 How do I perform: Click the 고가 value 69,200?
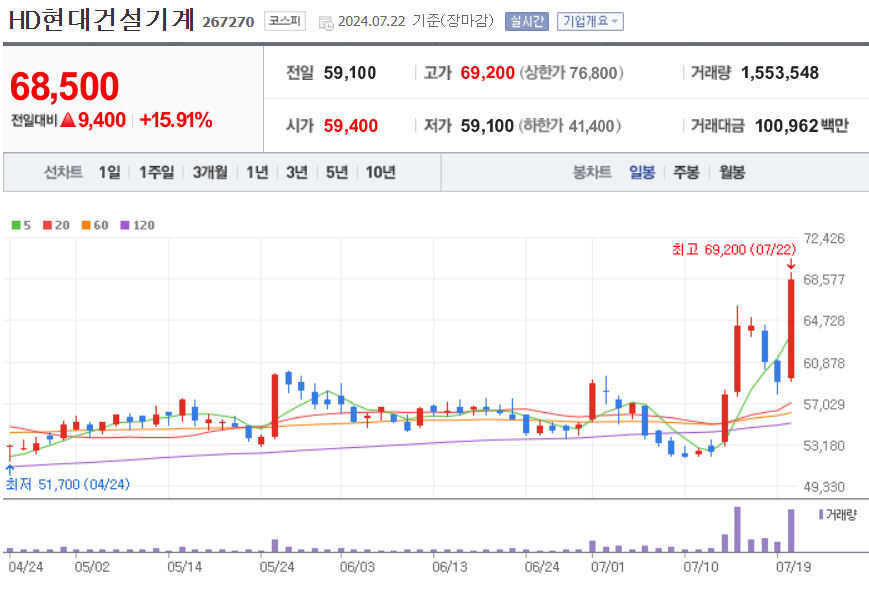[x=488, y=73]
